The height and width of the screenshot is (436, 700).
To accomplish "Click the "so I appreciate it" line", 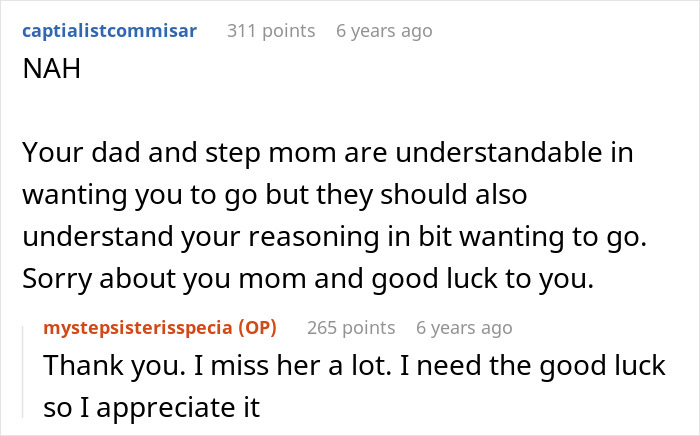I will (x=151, y=406).
